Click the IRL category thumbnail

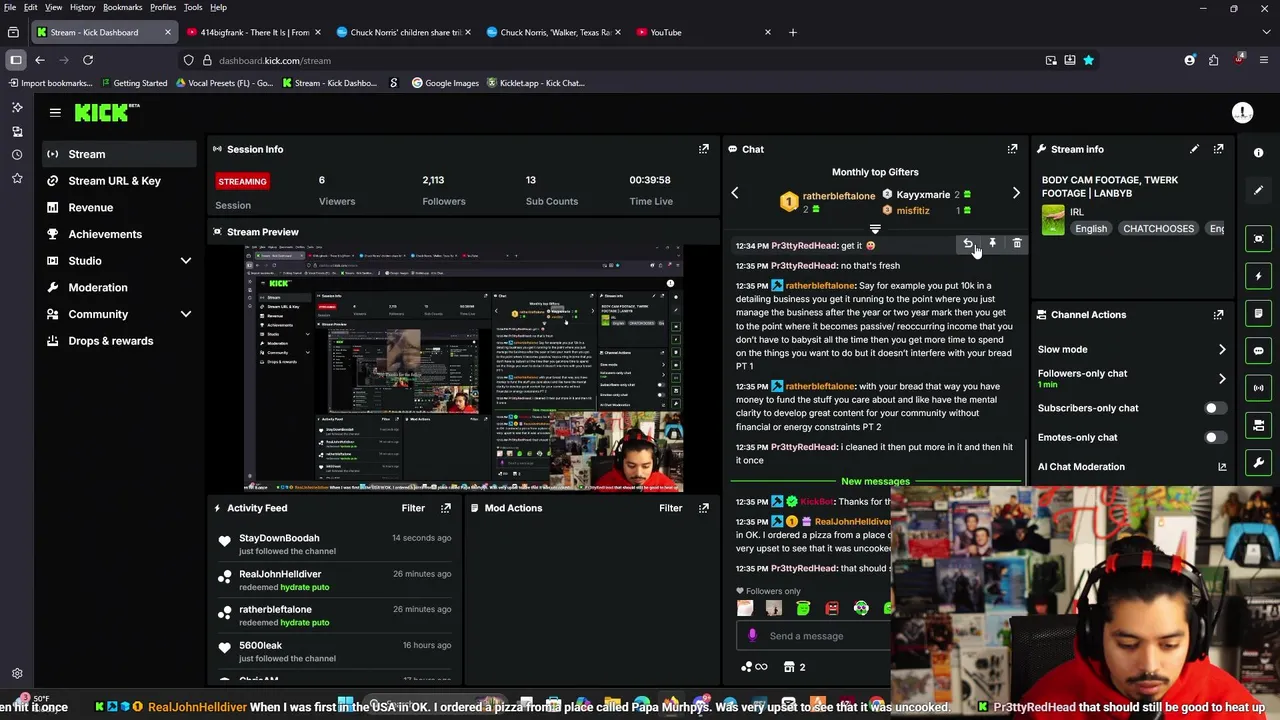1053,219
